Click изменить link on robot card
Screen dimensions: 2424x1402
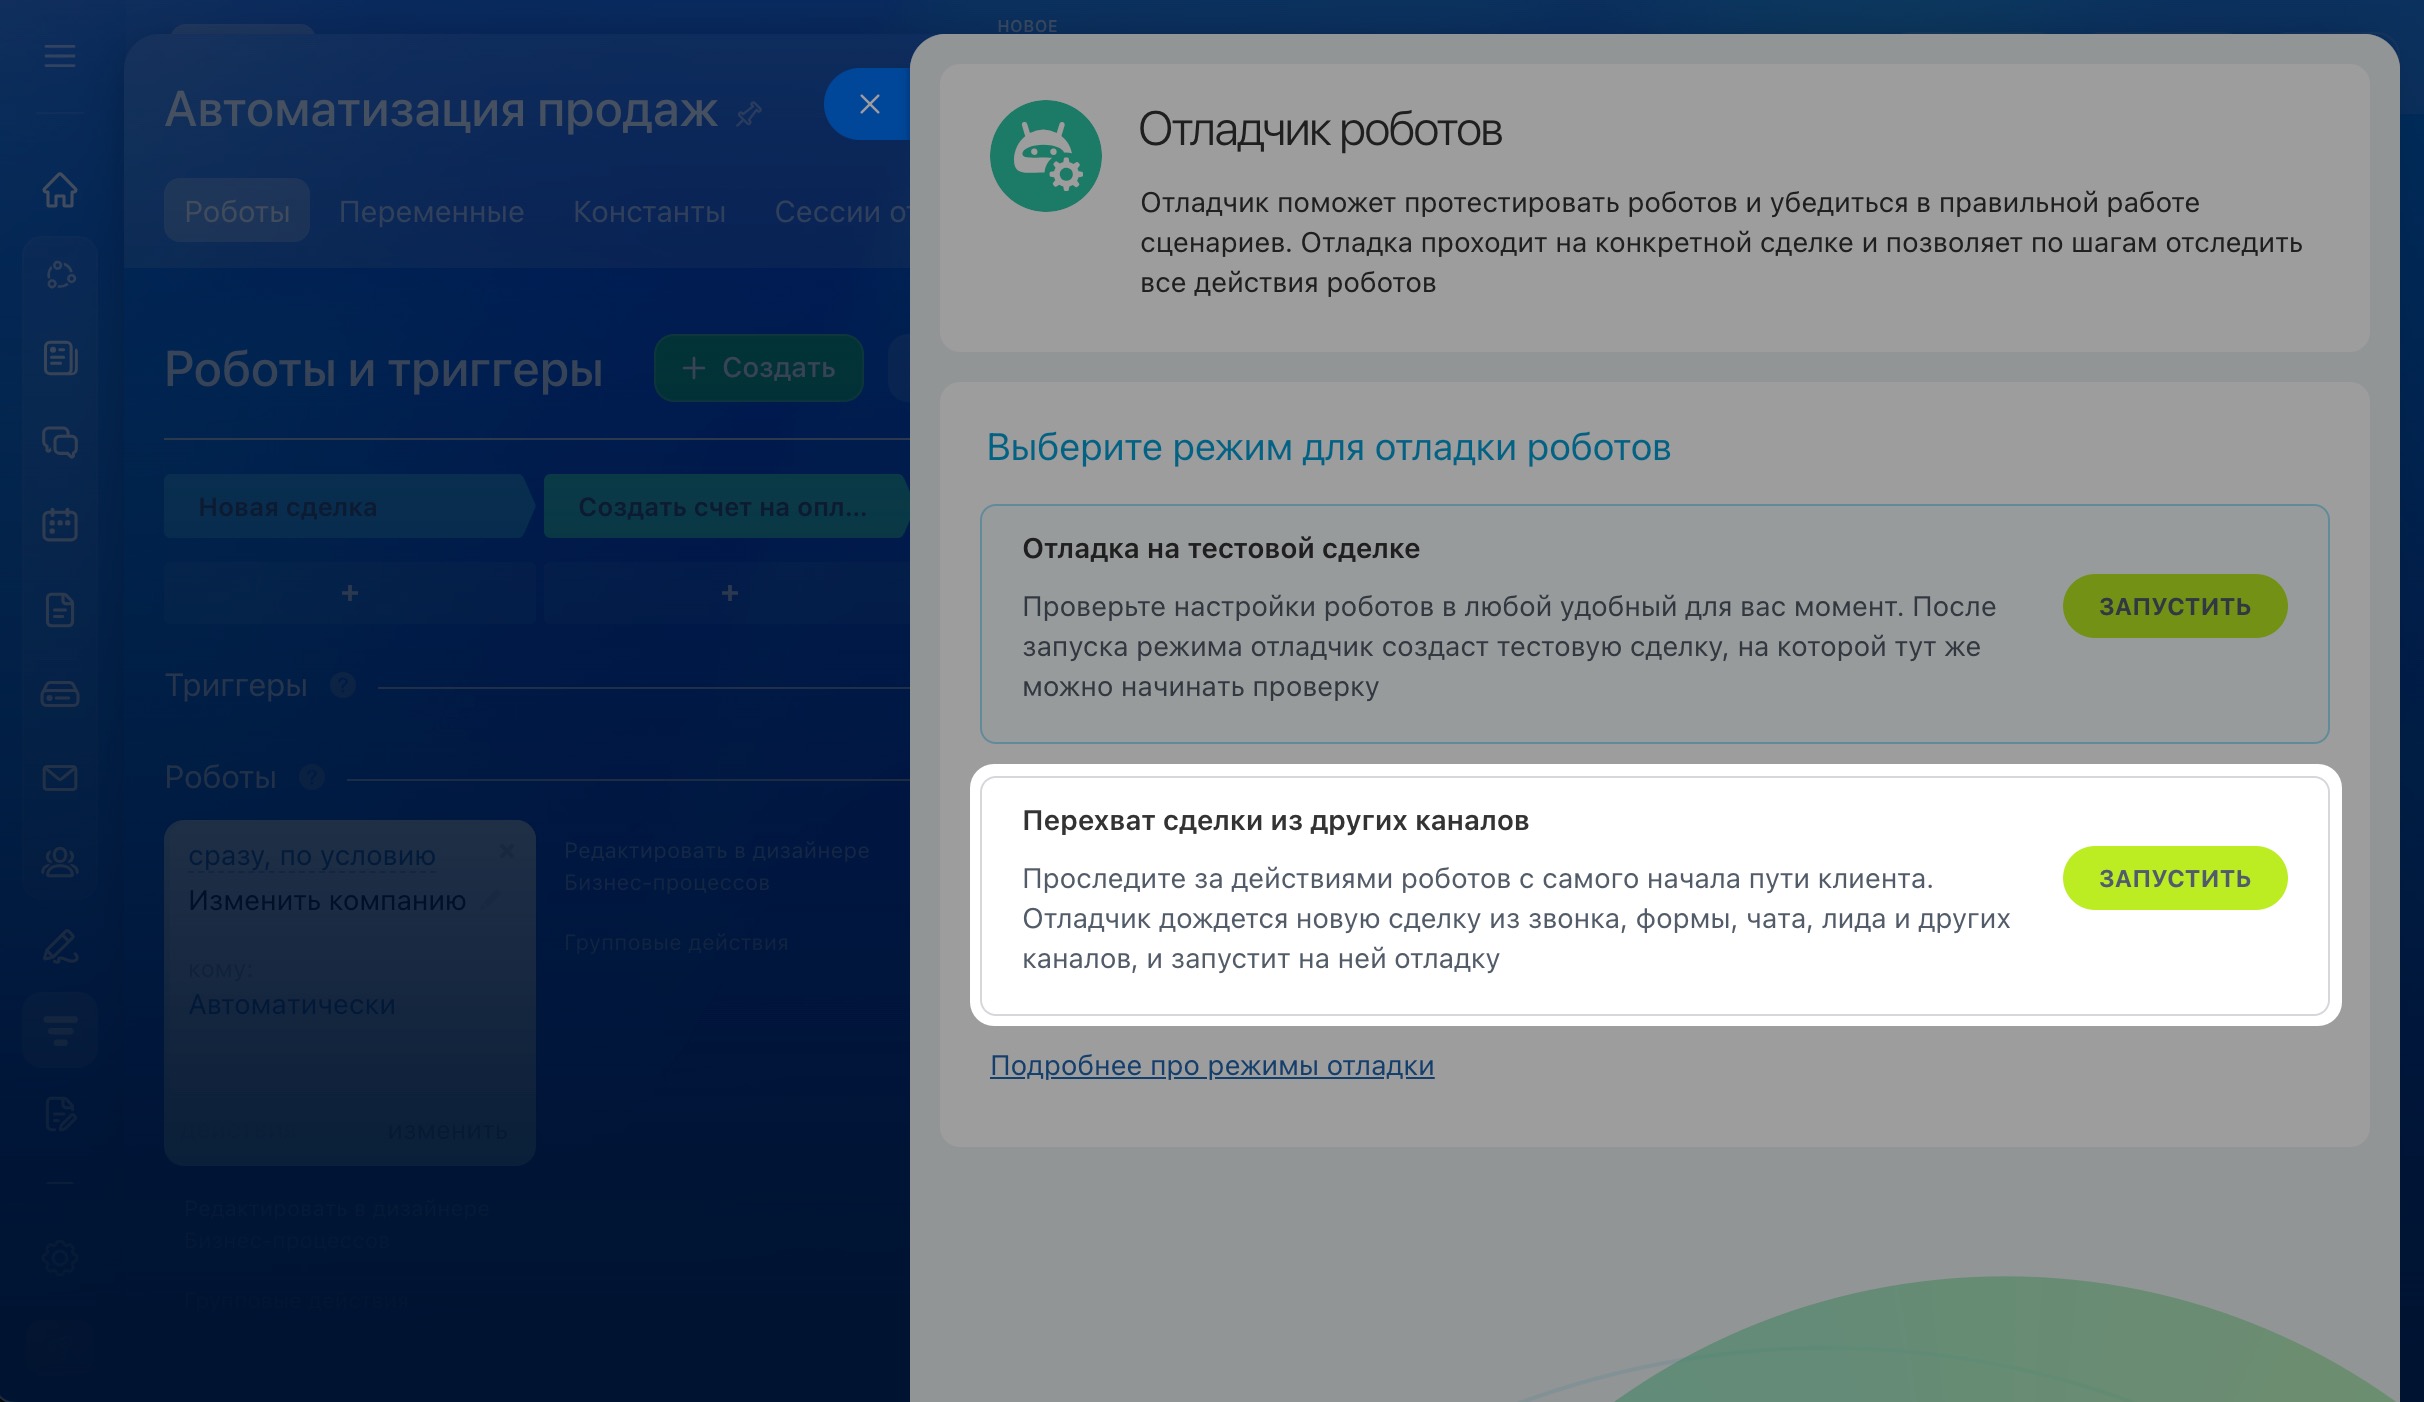tap(447, 1131)
